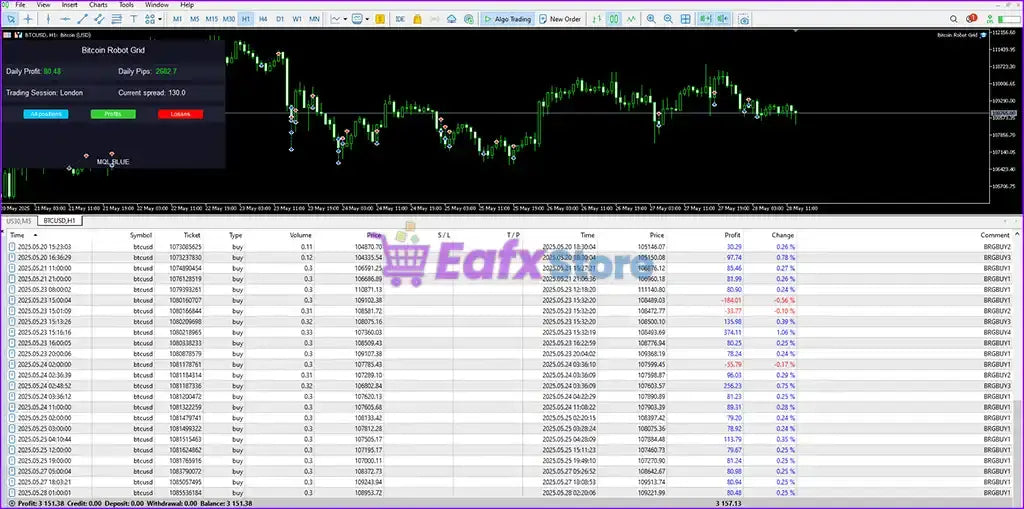Click the connection status bar indicator
Screen dimensions: 1024x509
click(1010, 19)
